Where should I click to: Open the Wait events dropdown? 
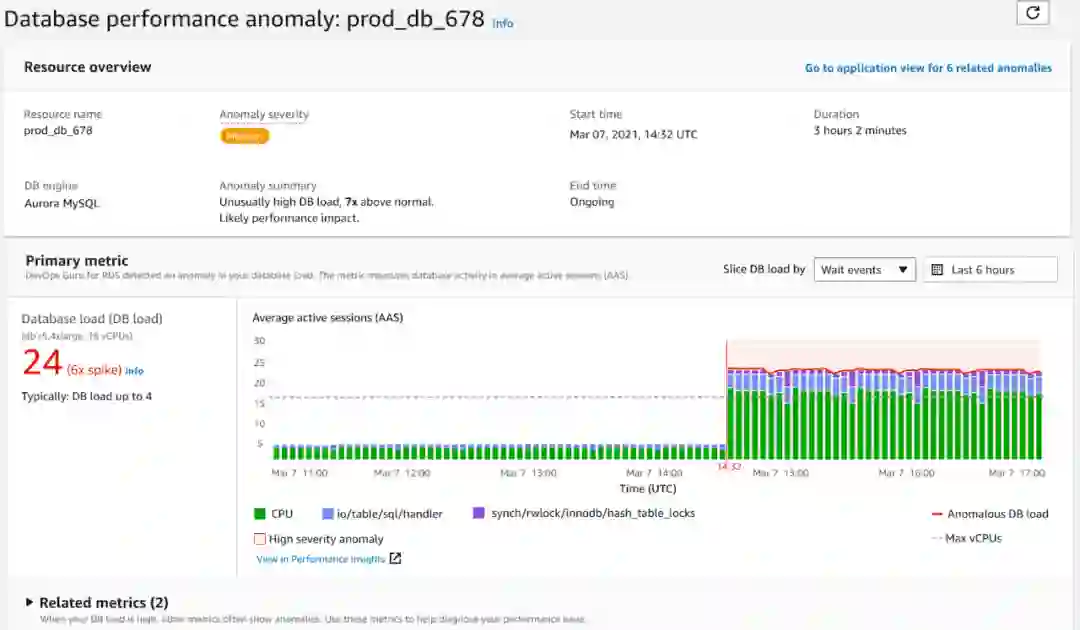(x=864, y=269)
